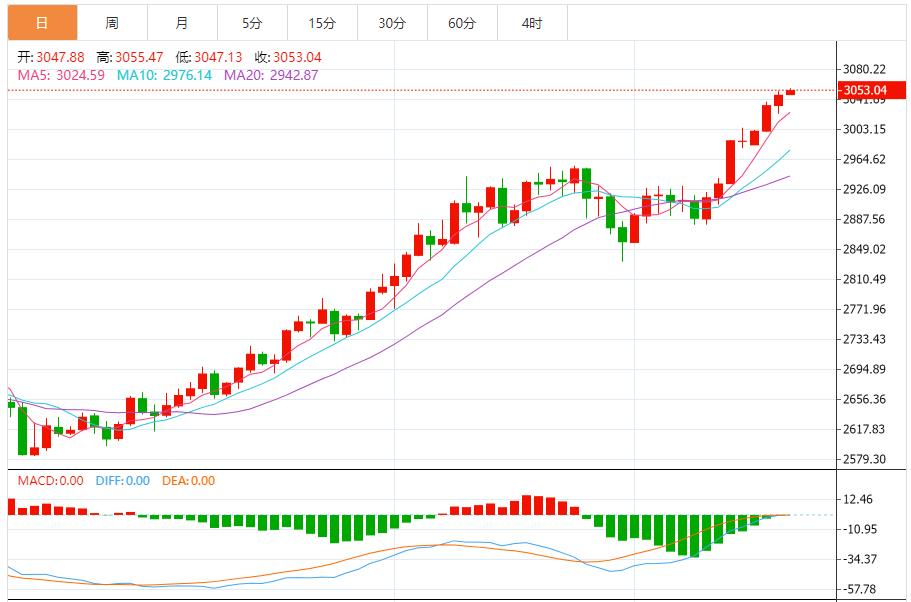The image size is (911, 602).
Task: Click the red 3053.04 current price tag
Action: (865, 90)
